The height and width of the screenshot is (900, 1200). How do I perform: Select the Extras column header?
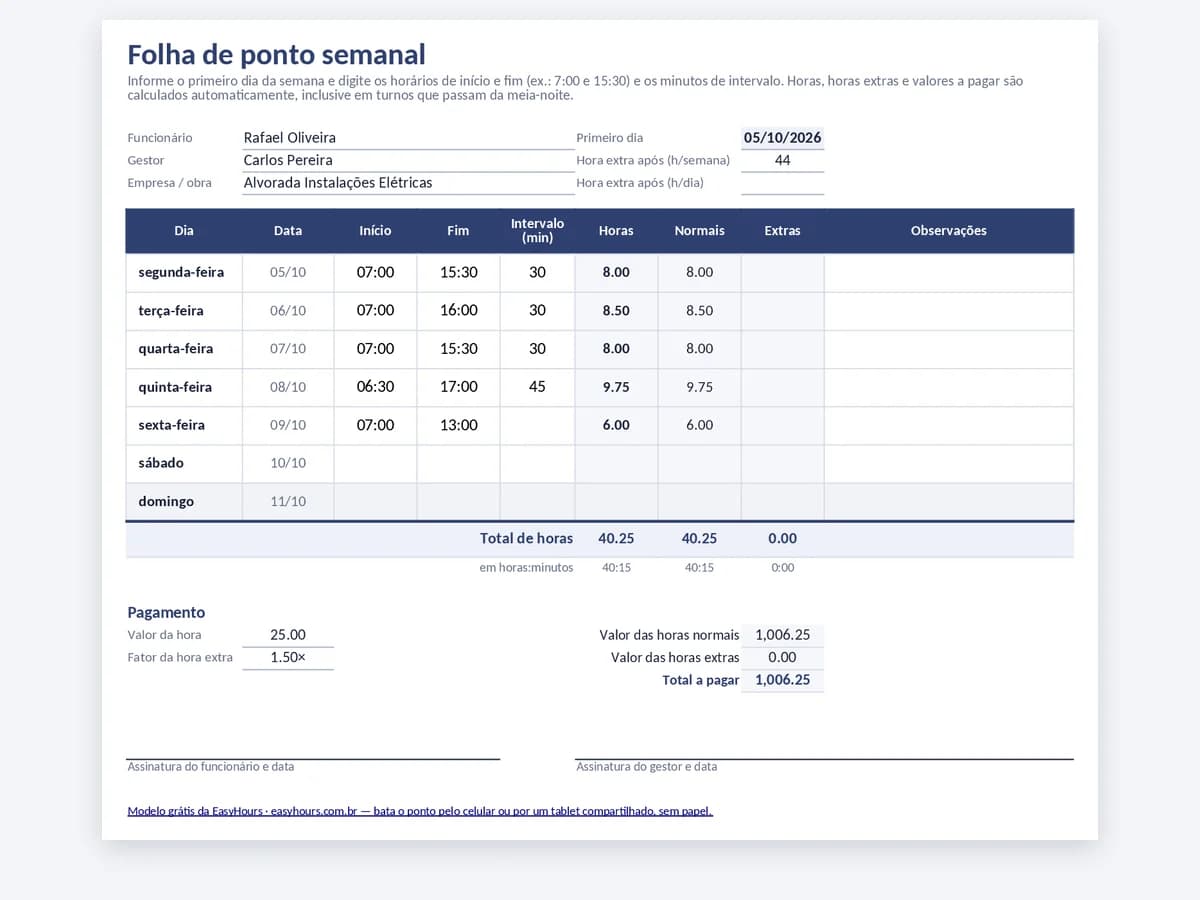click(782, 231)
